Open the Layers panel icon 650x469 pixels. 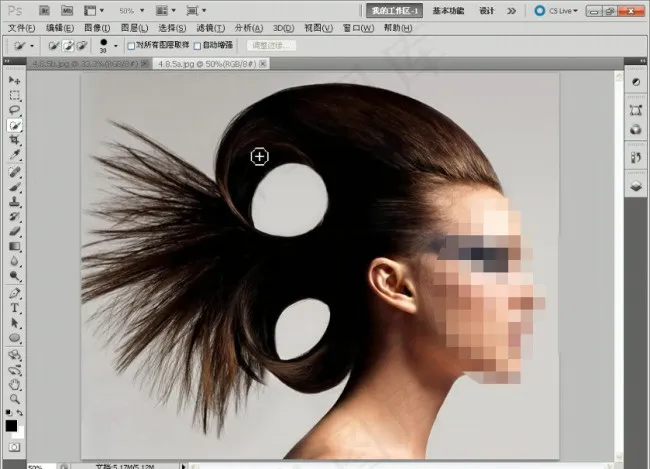[x=635, y=186]
